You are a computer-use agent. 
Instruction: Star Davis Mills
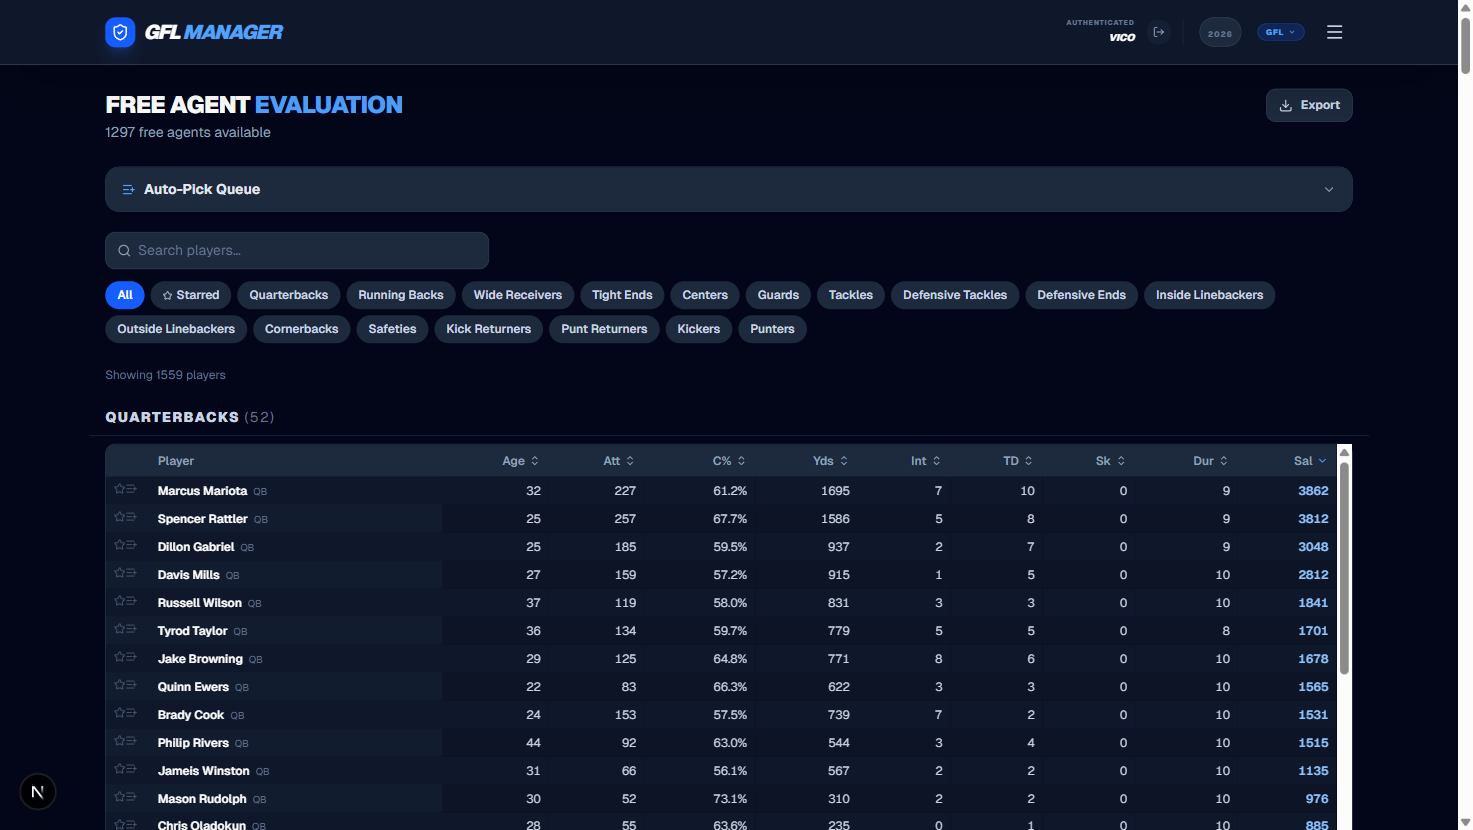coord(119,573)
